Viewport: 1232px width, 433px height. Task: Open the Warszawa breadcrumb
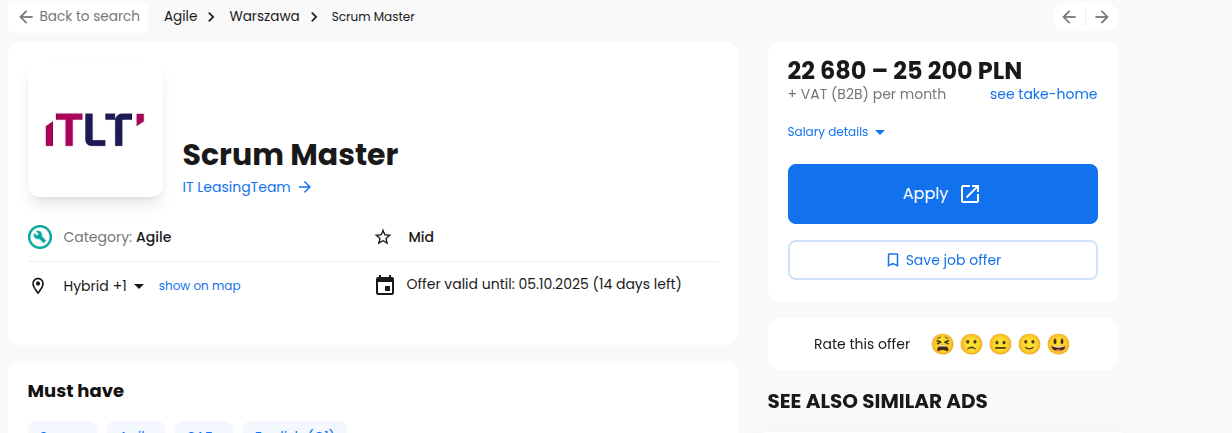coord(264,16)
